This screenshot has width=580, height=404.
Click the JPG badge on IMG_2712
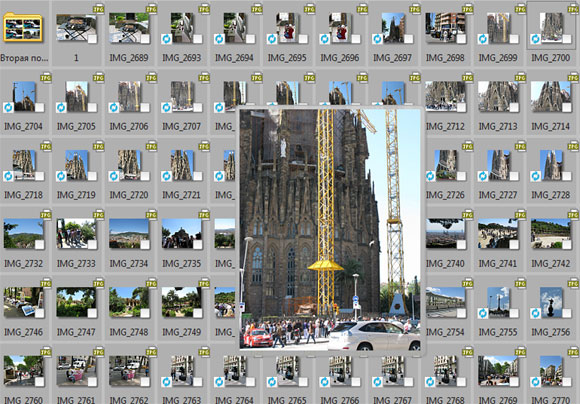point(468,77)
